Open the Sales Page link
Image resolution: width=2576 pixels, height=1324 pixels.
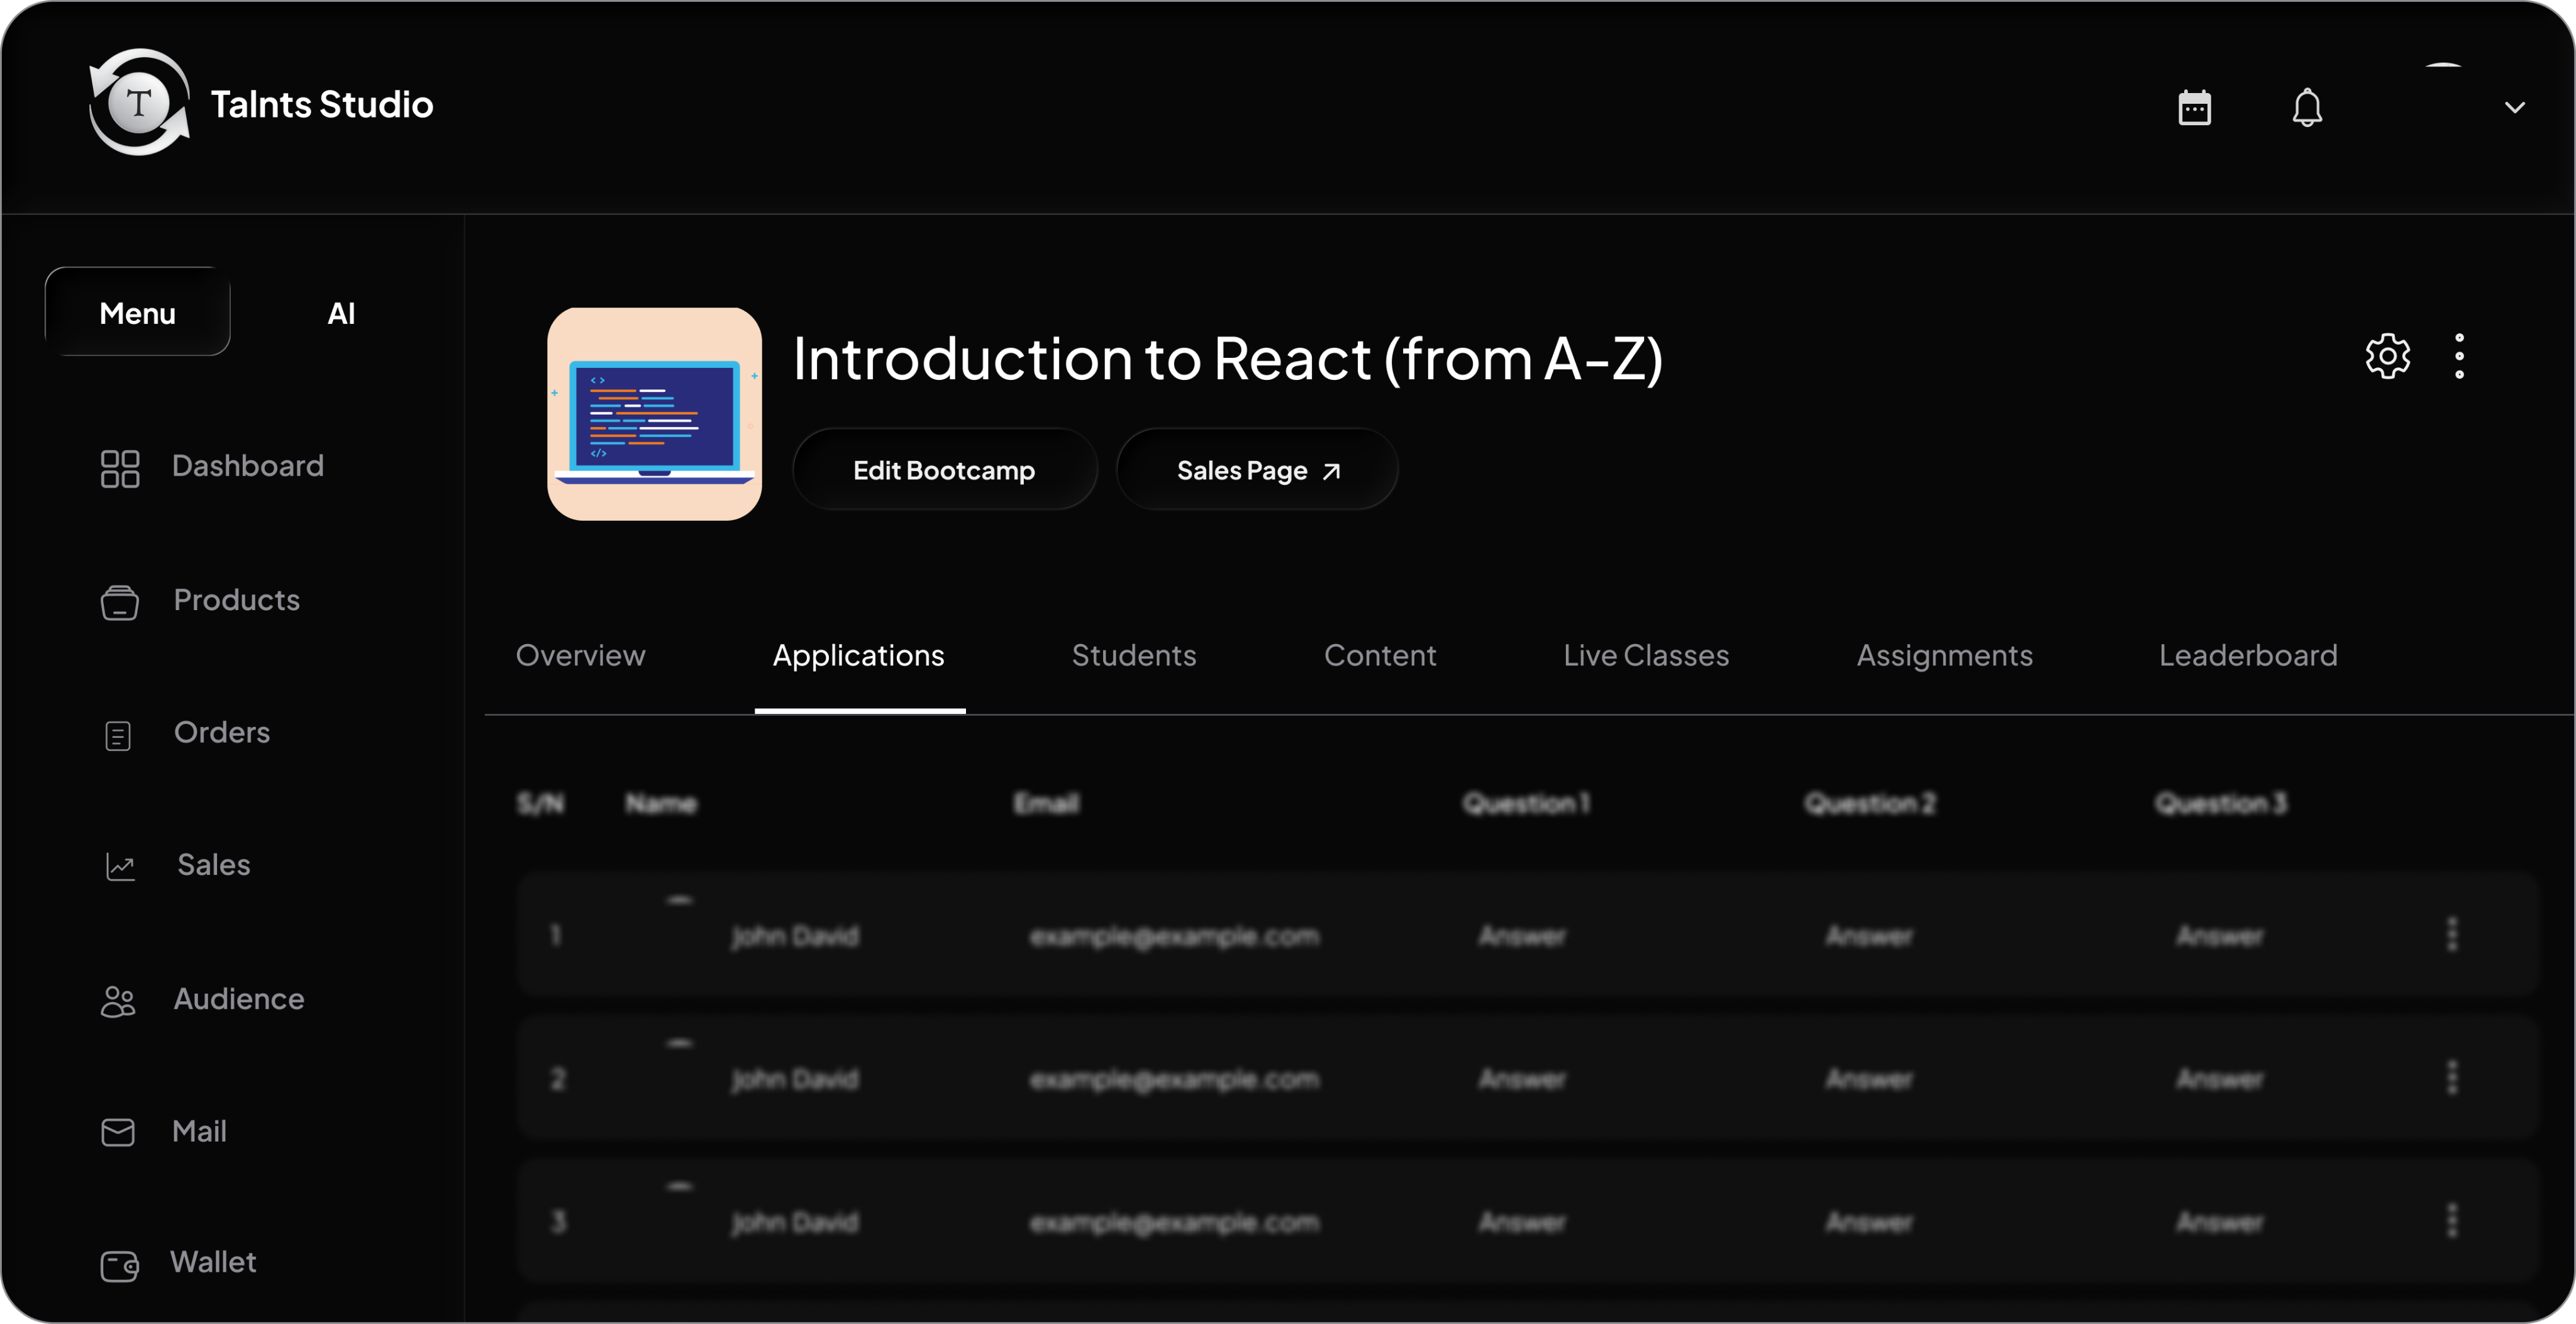tap(1256, 470)
